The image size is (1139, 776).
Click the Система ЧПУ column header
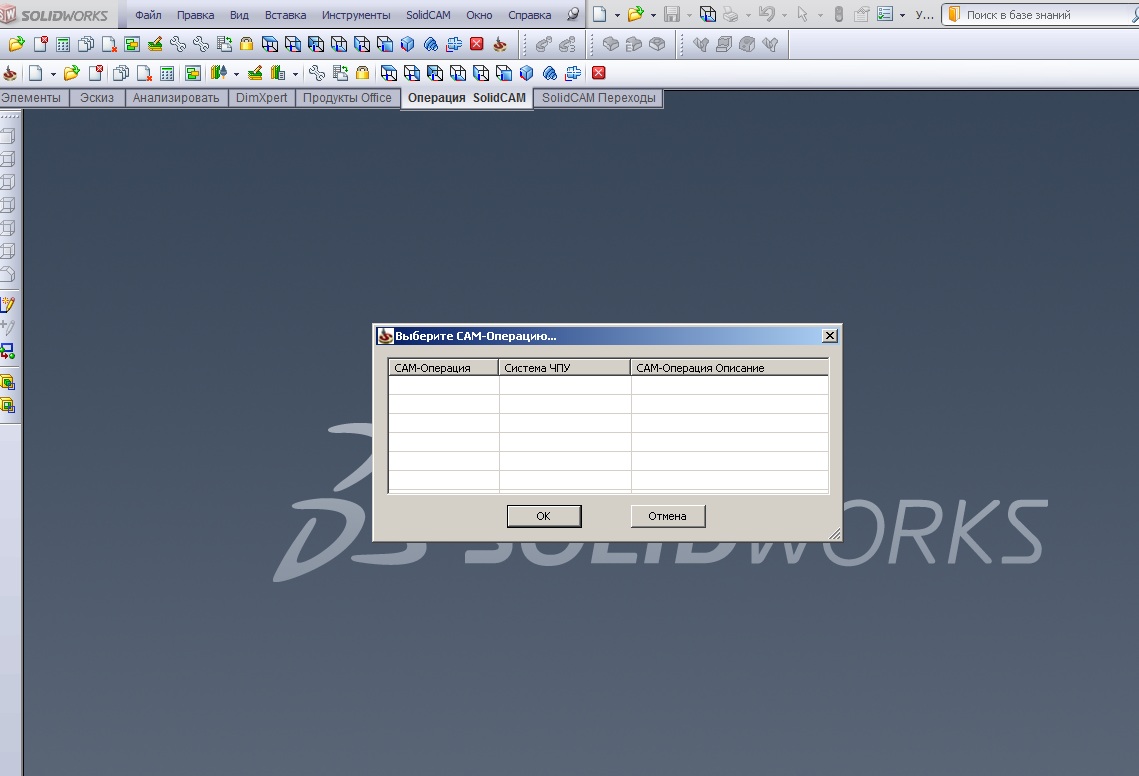[564, 368]
